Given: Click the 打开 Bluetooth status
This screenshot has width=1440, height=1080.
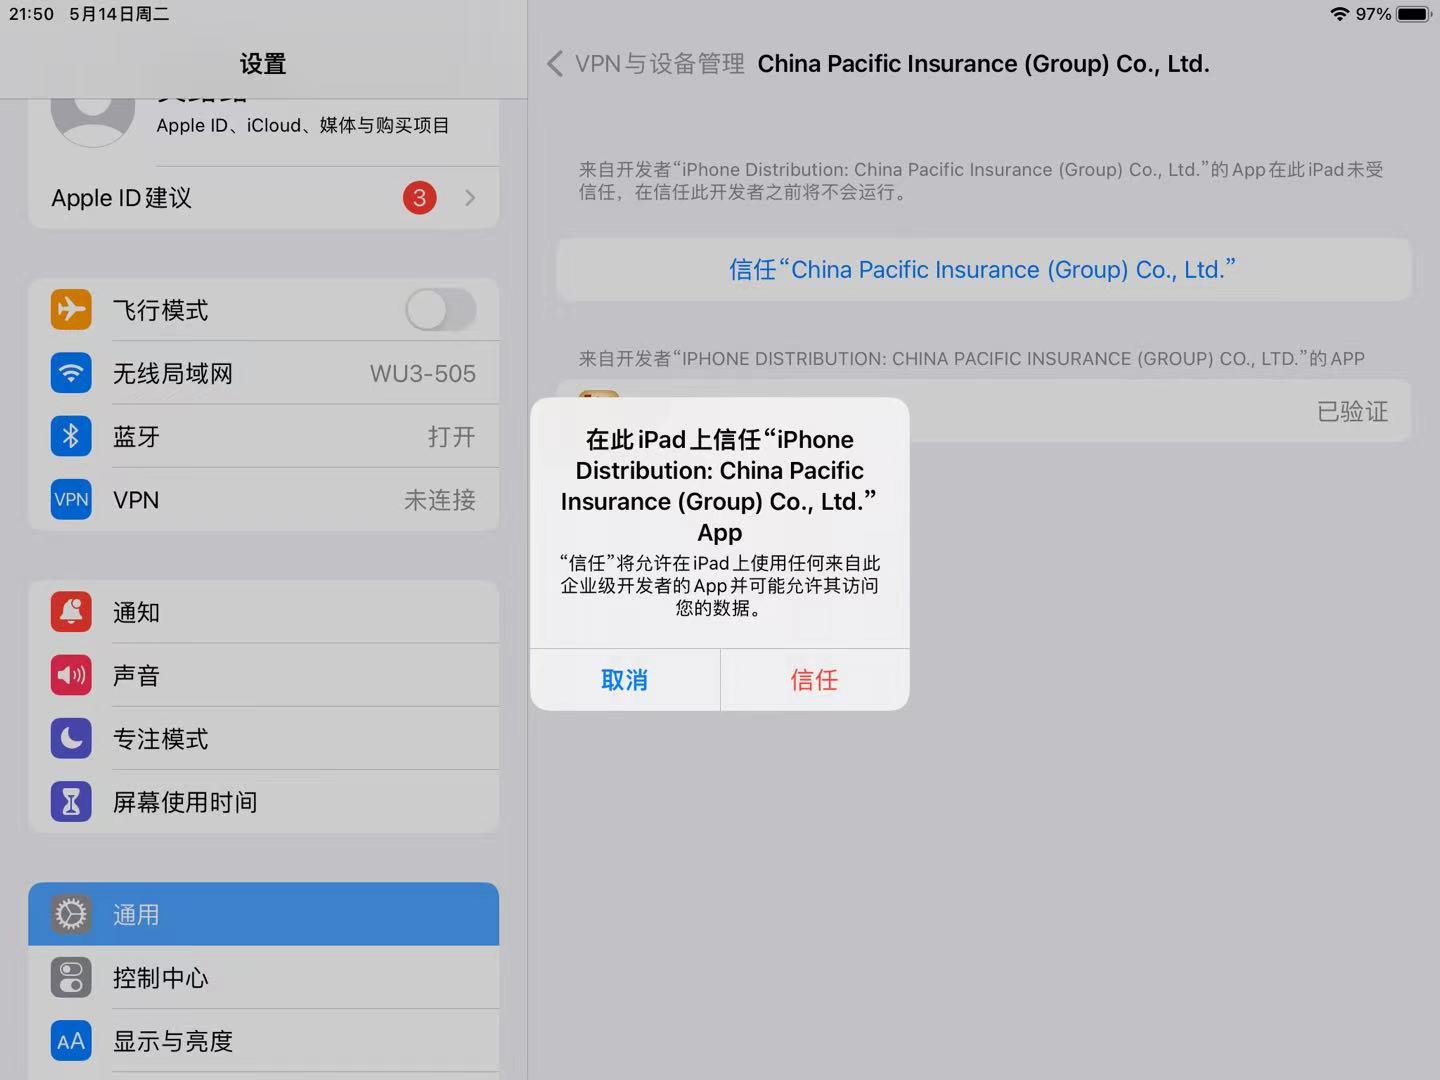Looking at the screenshot, I should [x=452, y=437].
